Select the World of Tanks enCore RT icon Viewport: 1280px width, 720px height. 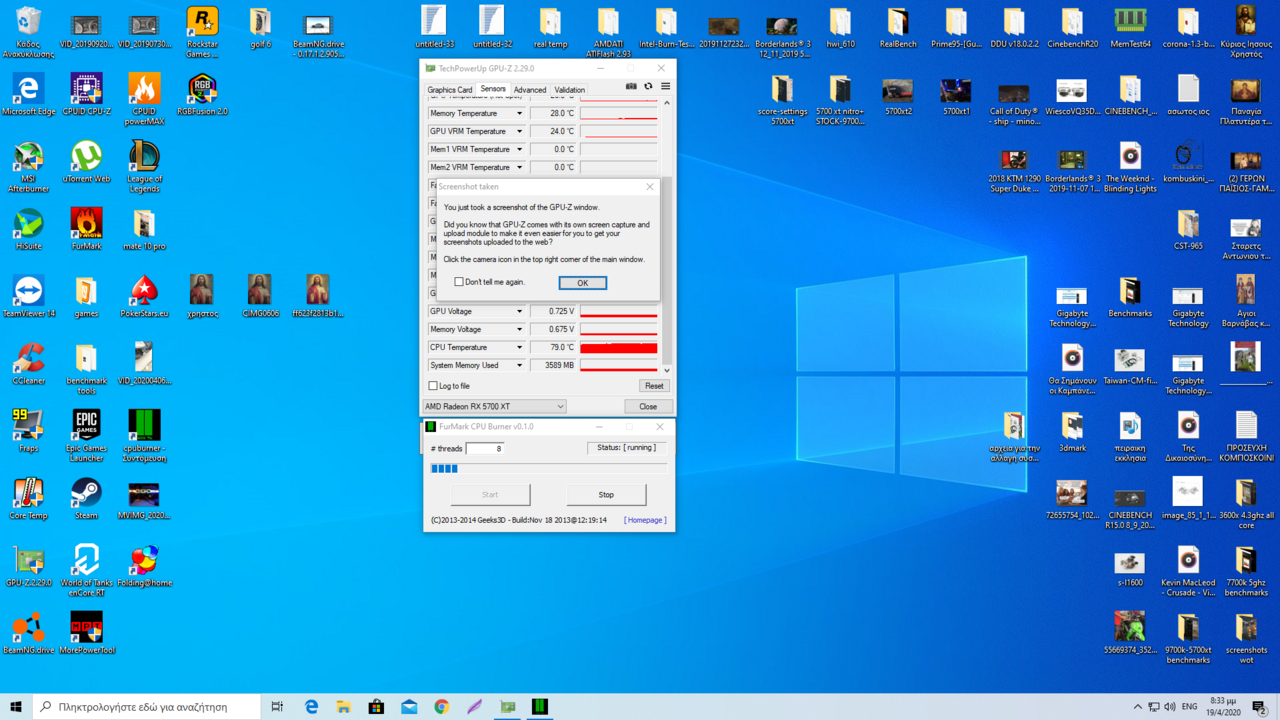pos(86,571)
